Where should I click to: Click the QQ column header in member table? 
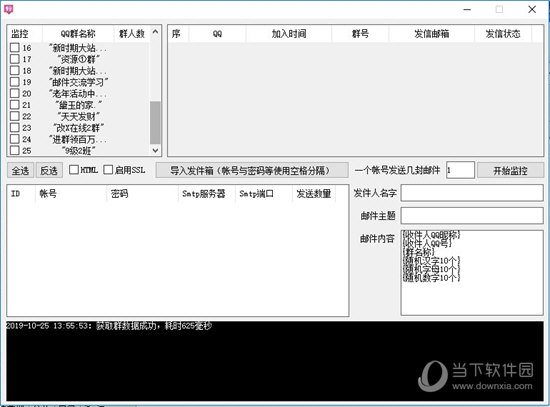[x=217, y=34]
